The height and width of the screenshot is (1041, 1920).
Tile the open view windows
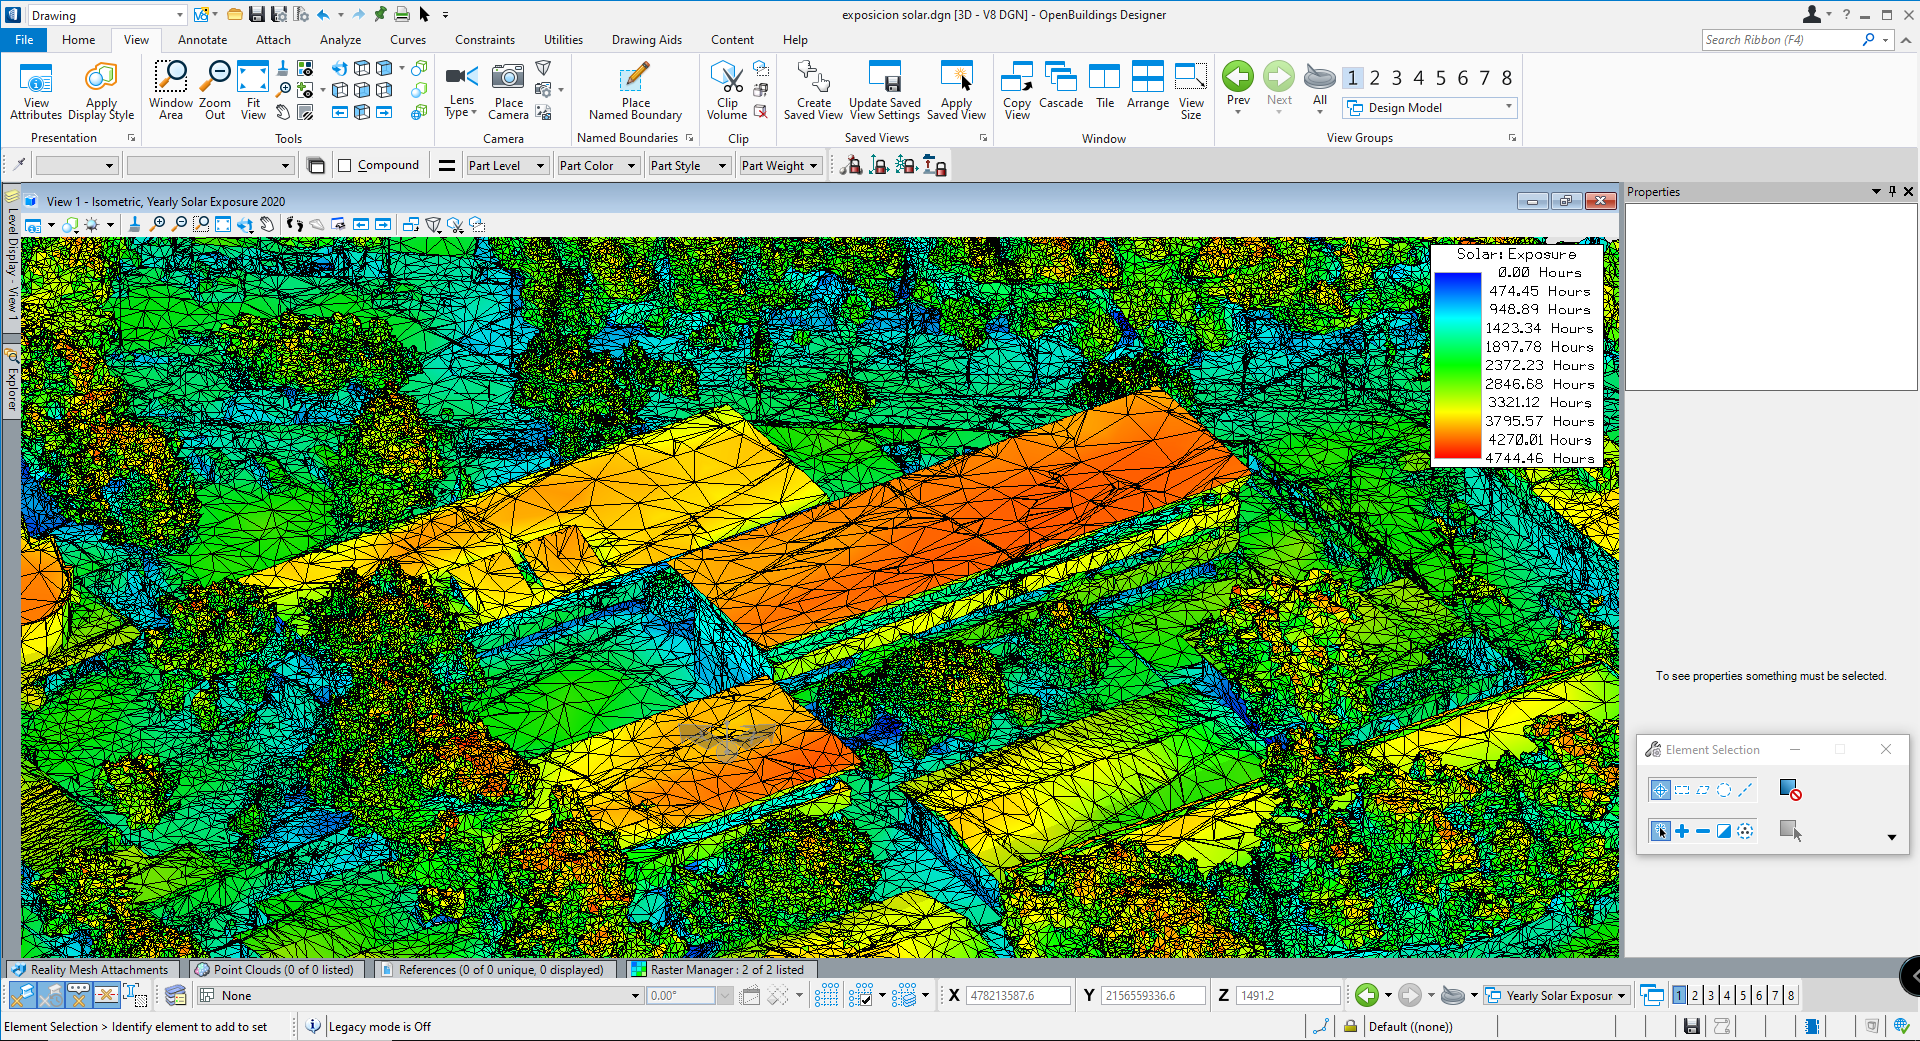(1104, 88)
